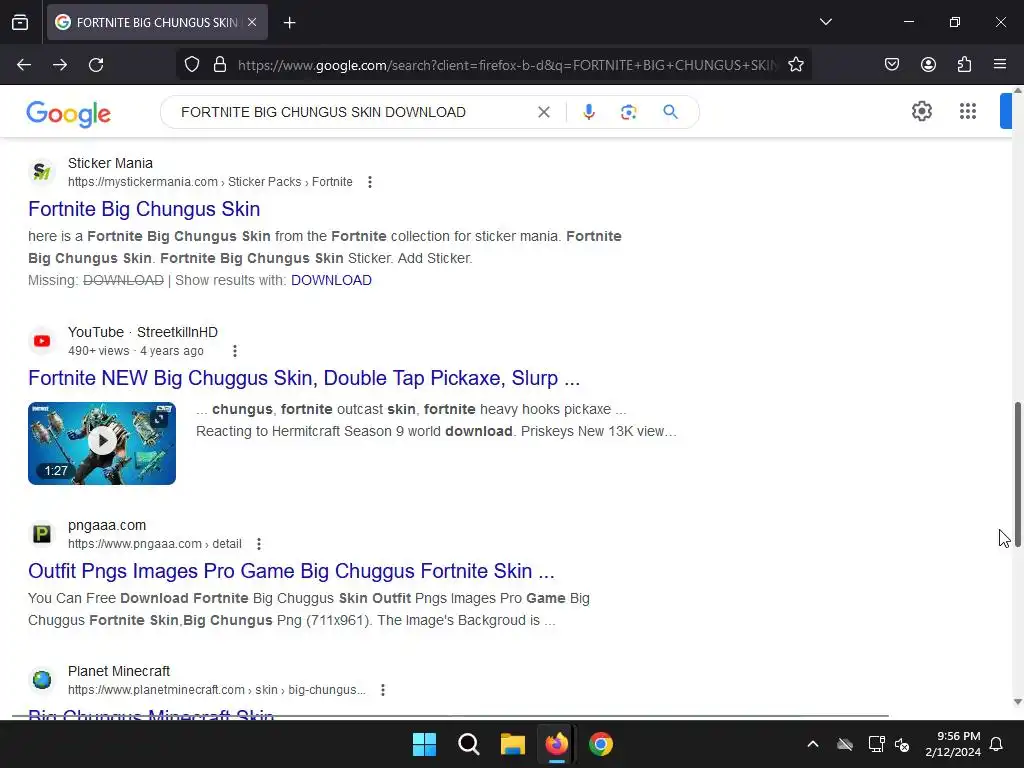Open the Pocket save icon

click(892, 65)
